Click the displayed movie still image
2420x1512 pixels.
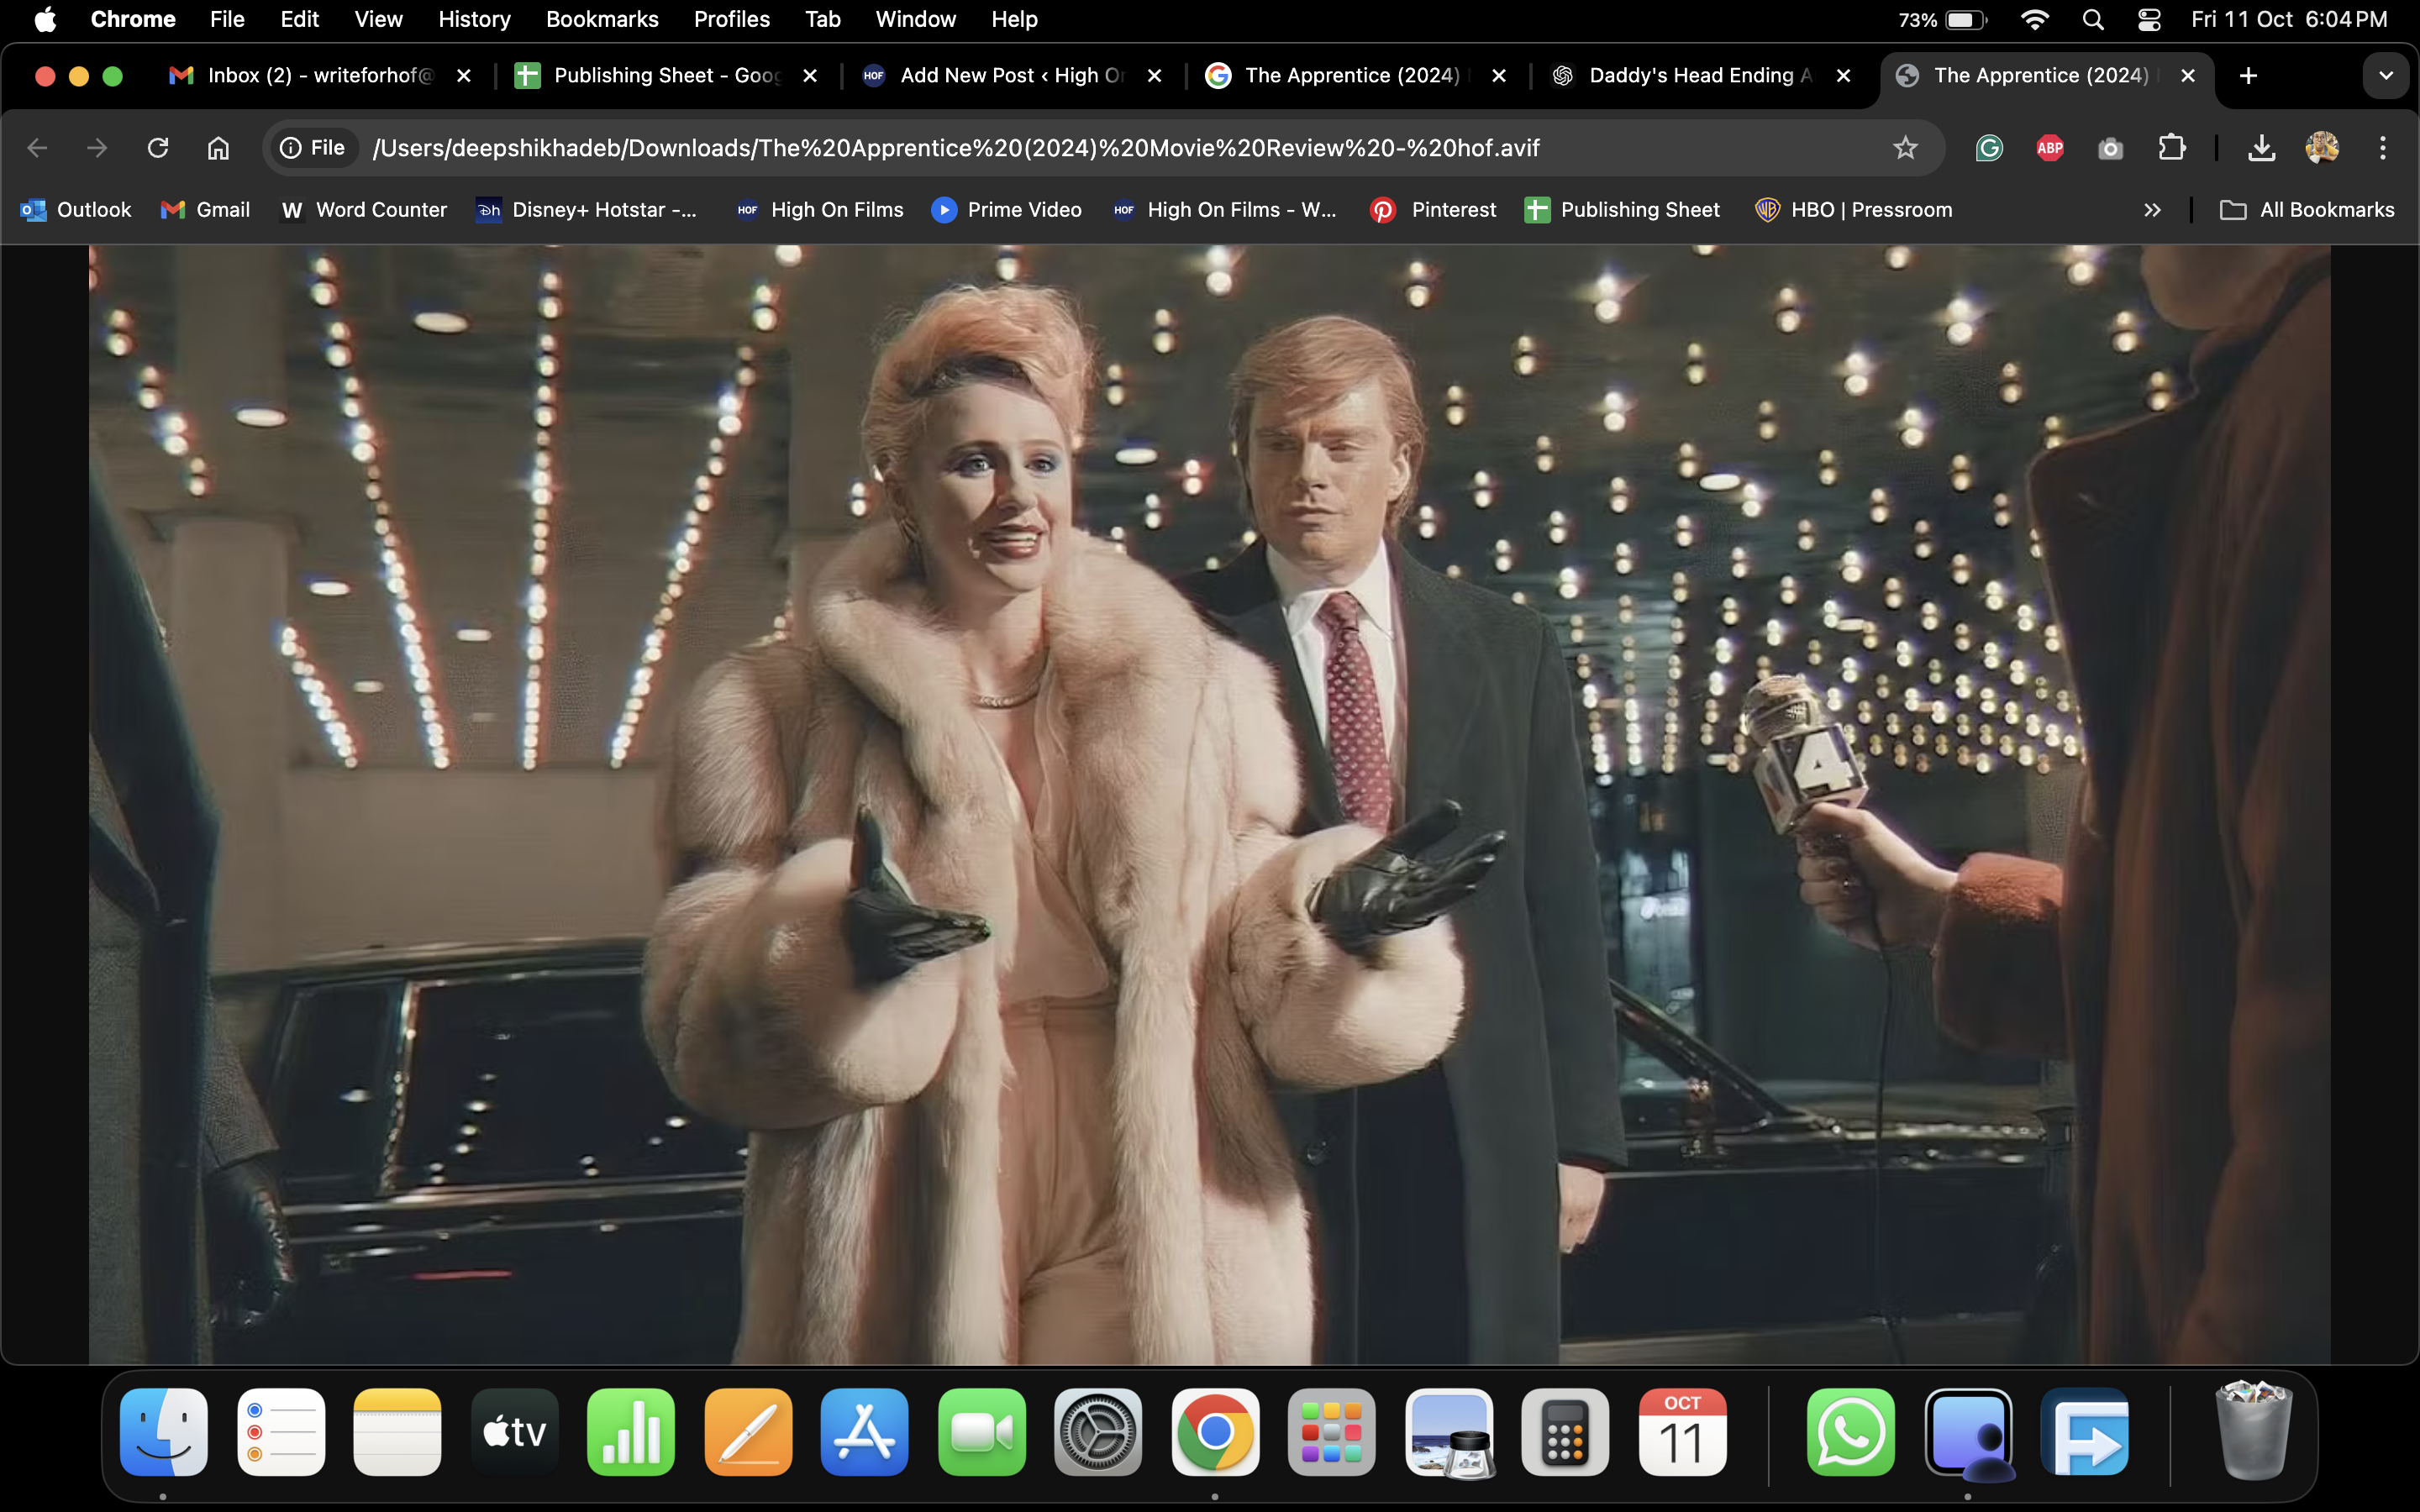click(1209, 804)
